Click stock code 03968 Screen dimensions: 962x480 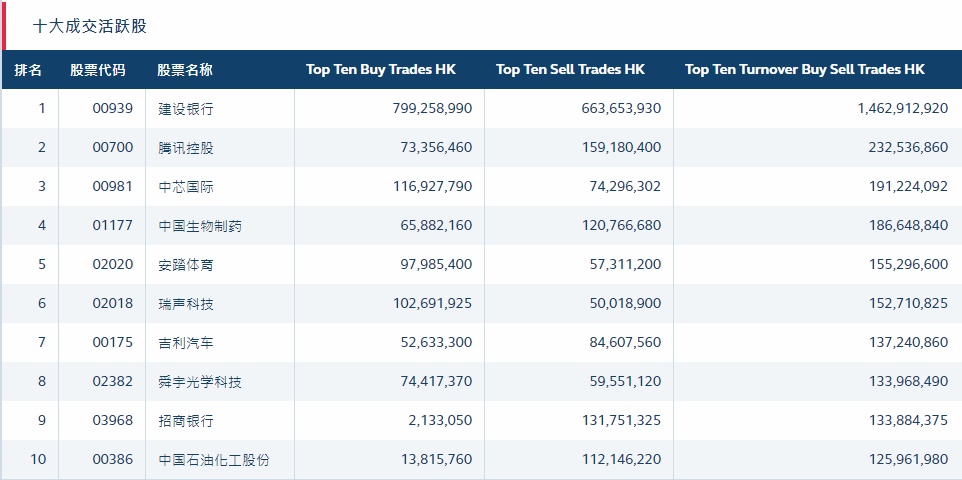click(112, 421)
